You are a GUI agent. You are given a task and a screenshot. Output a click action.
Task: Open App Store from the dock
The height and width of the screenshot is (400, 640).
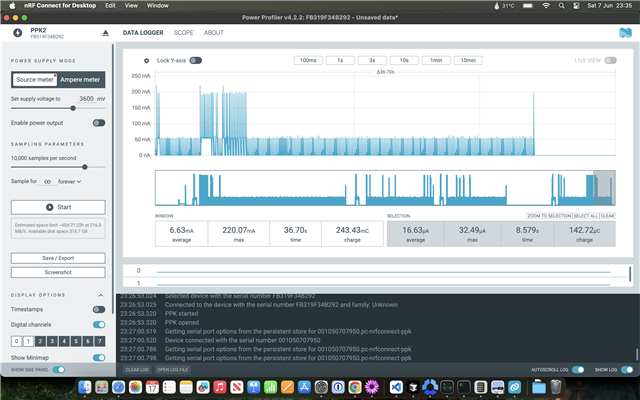[304, 387]
